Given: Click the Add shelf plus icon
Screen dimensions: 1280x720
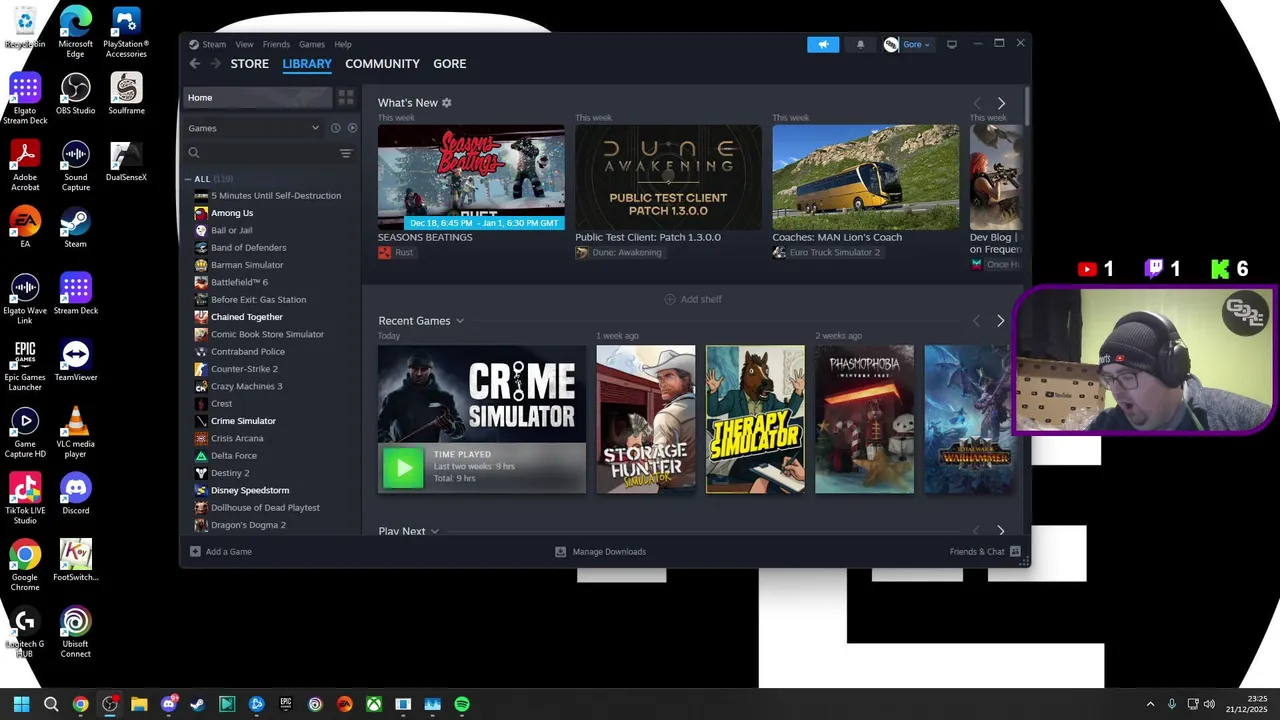Looking at the screenshot, I should pyautogui.click(x=670, y=299).
